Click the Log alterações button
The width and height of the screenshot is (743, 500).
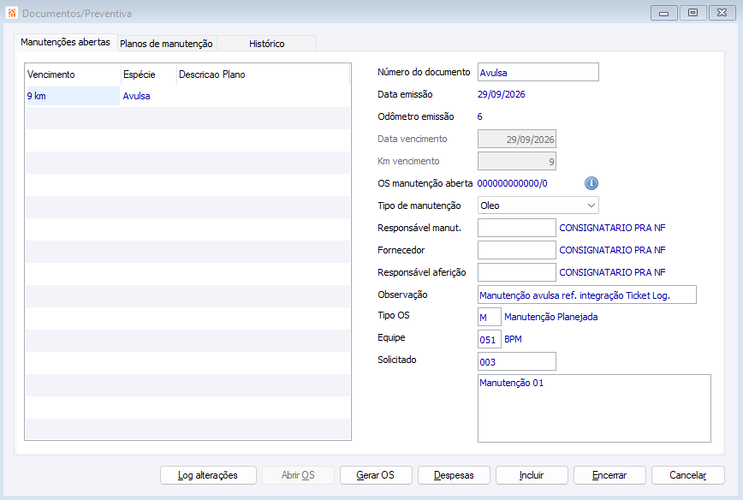tap(208, 475)
